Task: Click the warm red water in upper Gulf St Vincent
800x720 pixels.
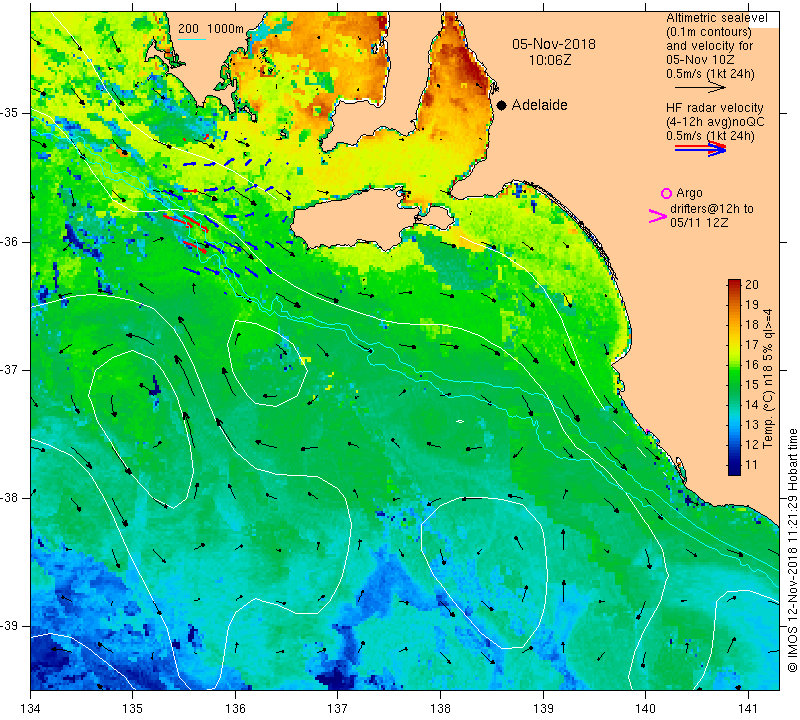Action: pos(462,61)
